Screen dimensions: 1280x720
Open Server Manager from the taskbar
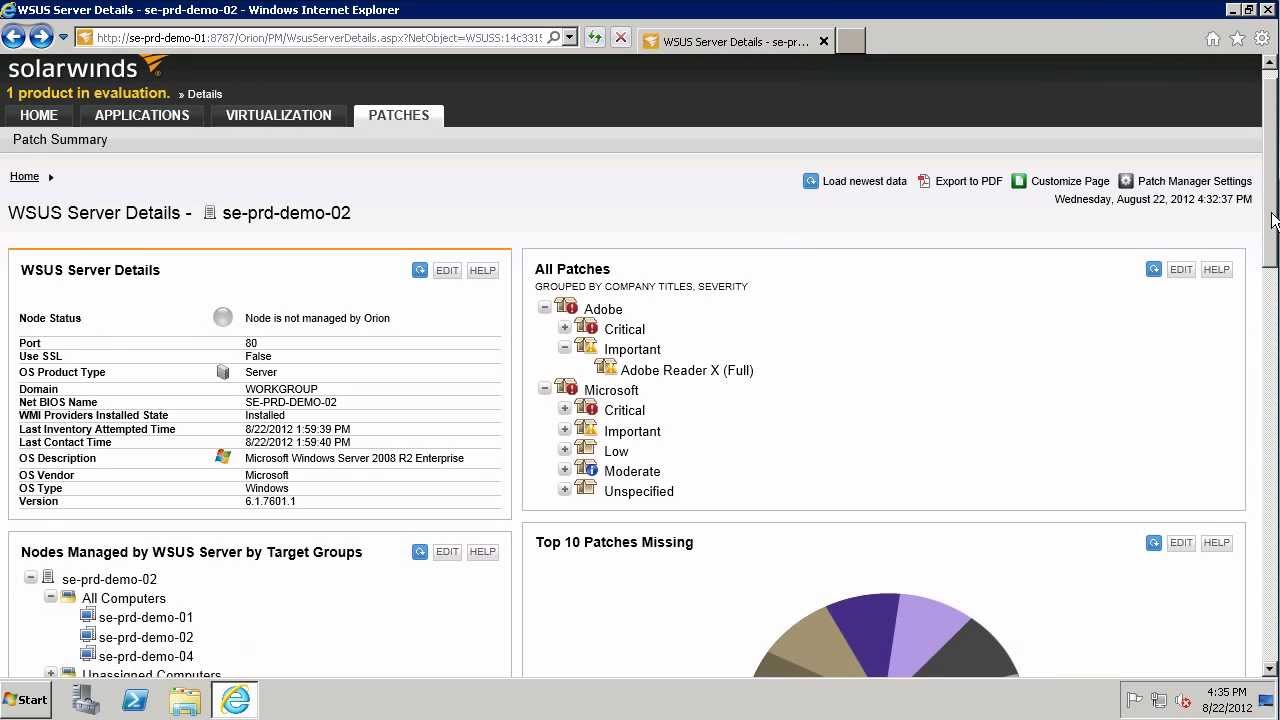pyautogui.click(x=86, y=700)
